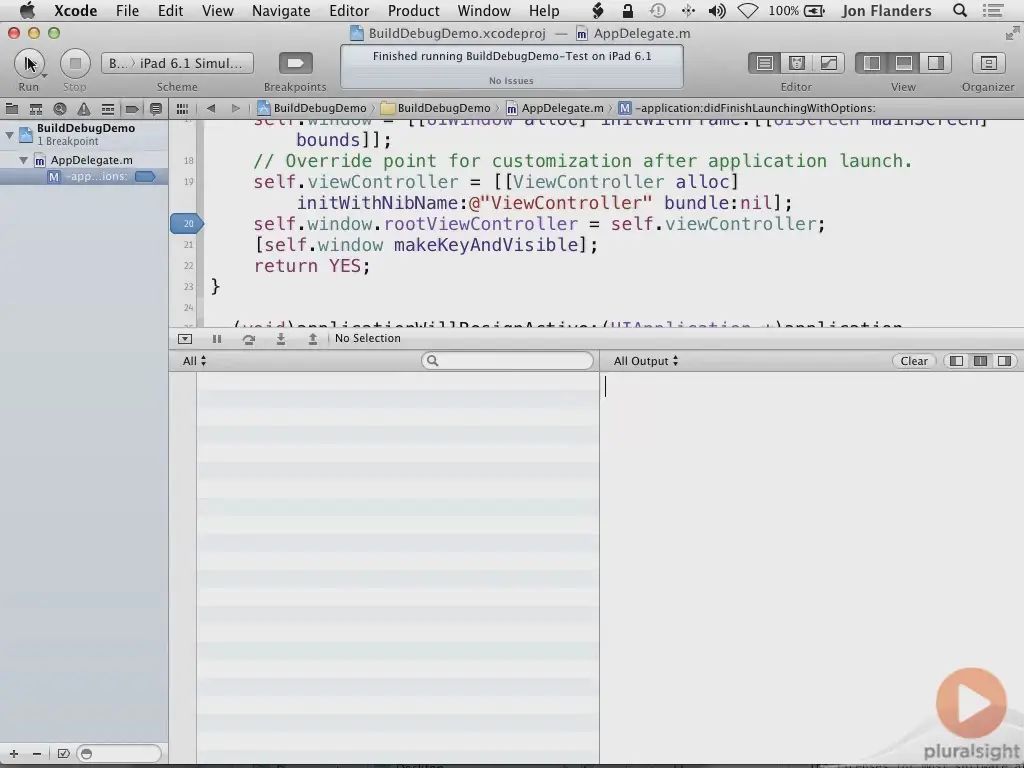Open the All output filter dropdown
1024x768 pixels.
192,361
